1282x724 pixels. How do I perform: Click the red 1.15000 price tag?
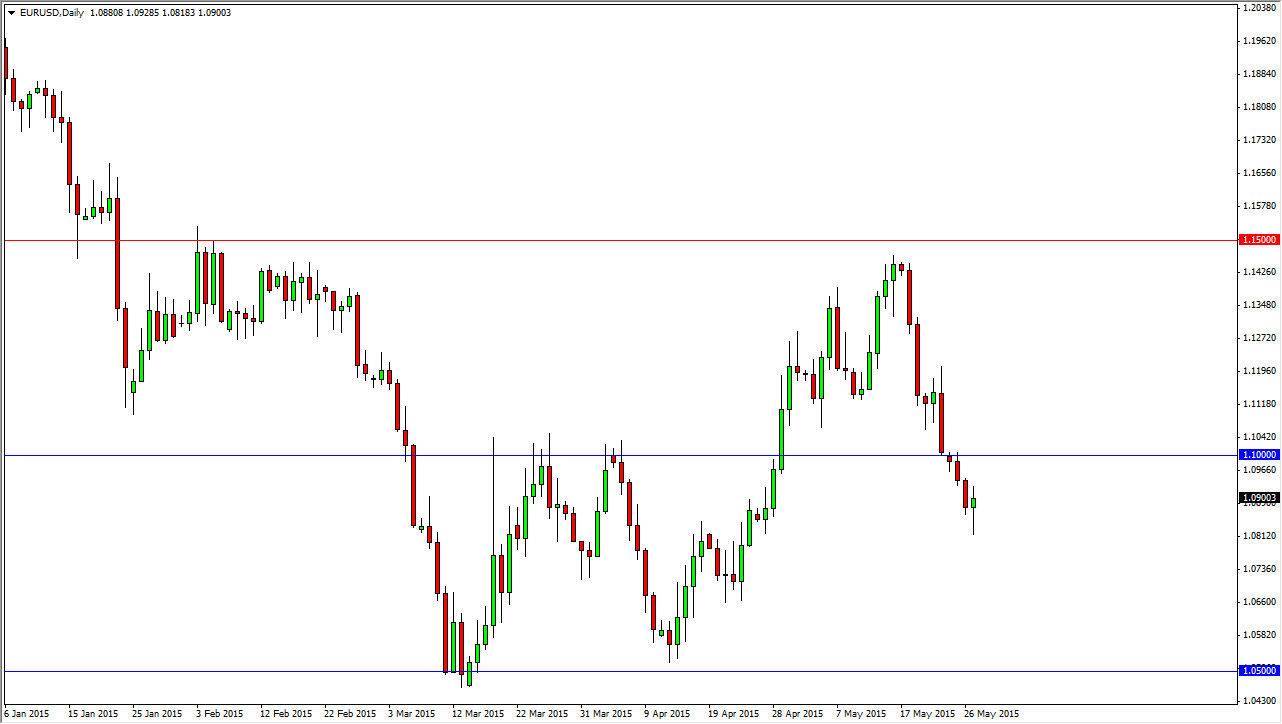click(x=1257, y=240)
